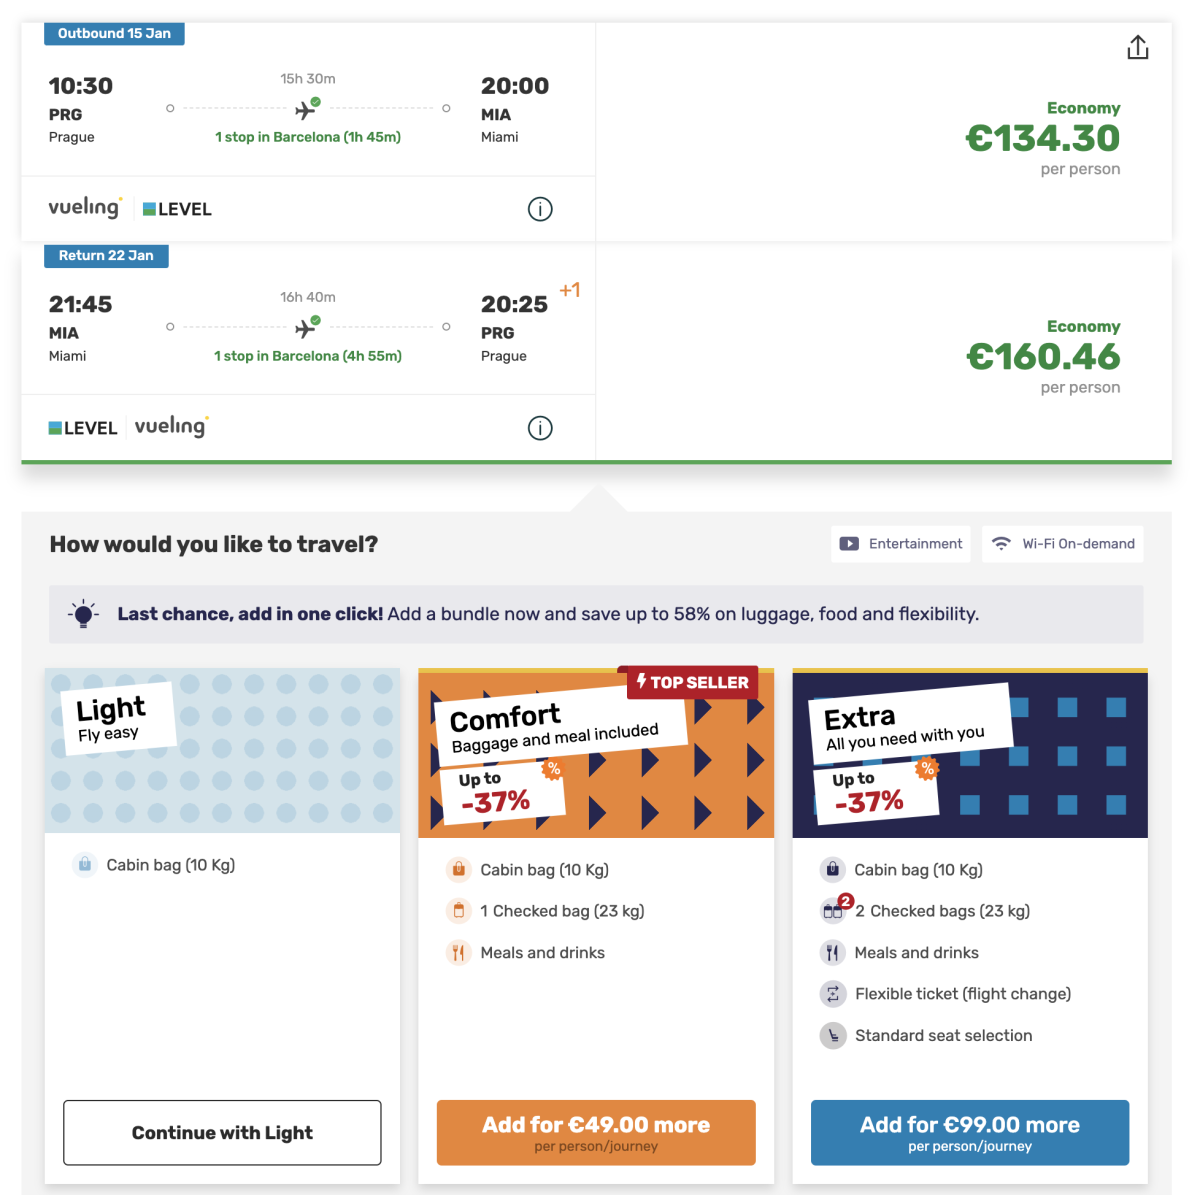Add Comfort bundle for €49.00 more
The image size is (1200, 1195).
[x=596, y=1132]
